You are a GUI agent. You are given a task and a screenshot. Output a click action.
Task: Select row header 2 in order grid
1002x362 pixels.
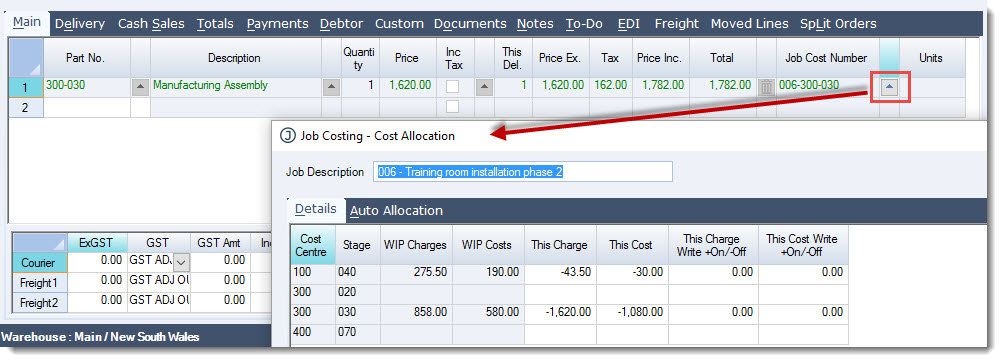tap(26, 108)
